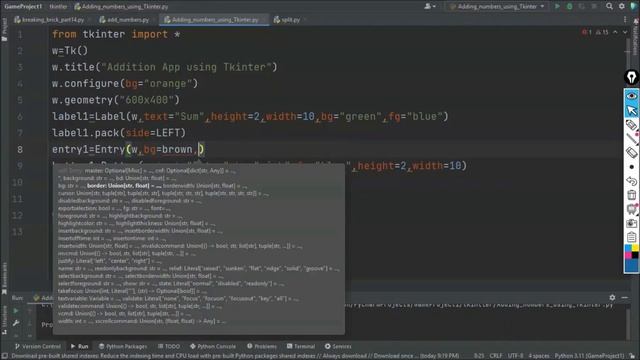Jump to previous highlighted error arrow
640x360 pixels.
pos(615,32)
